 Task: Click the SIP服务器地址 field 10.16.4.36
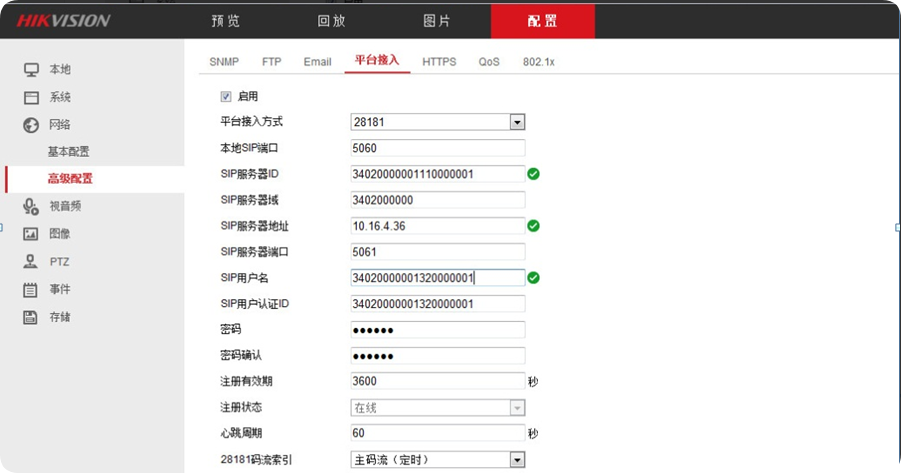click(x=437, y=226)
